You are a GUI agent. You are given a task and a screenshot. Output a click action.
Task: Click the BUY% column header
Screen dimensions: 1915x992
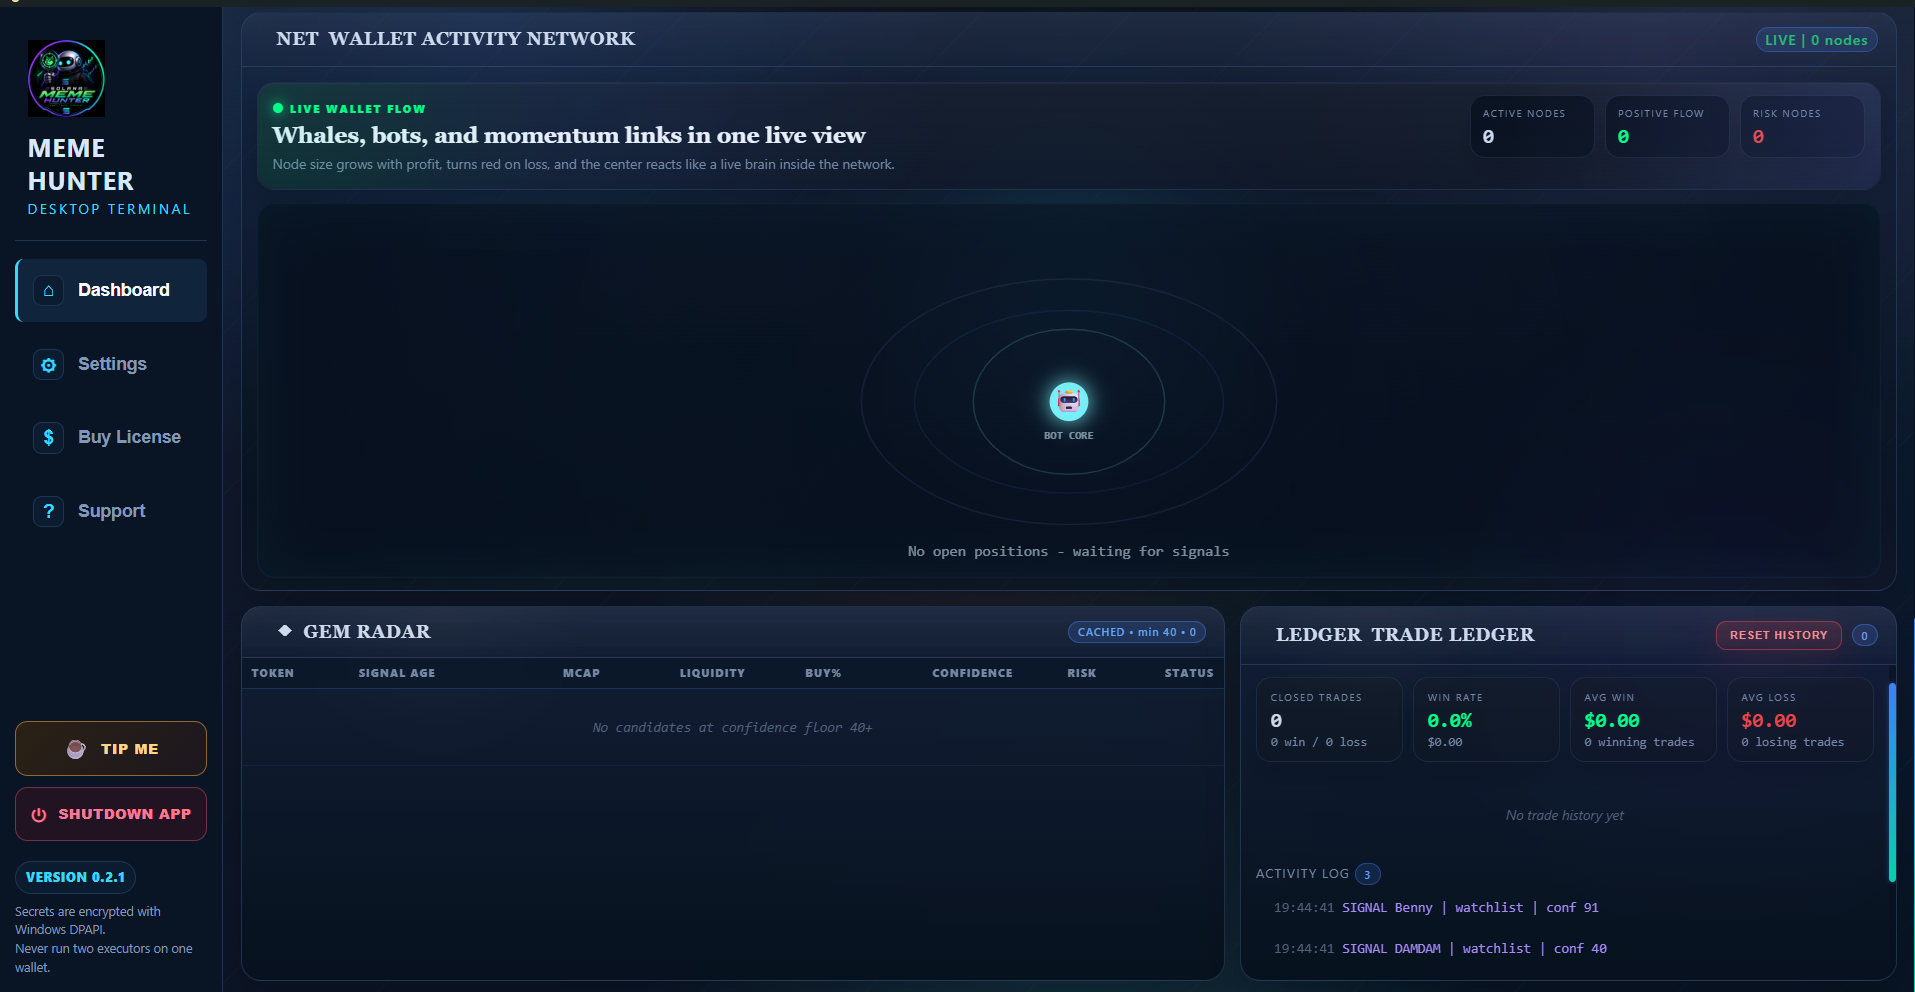click(x=823, y=673)
